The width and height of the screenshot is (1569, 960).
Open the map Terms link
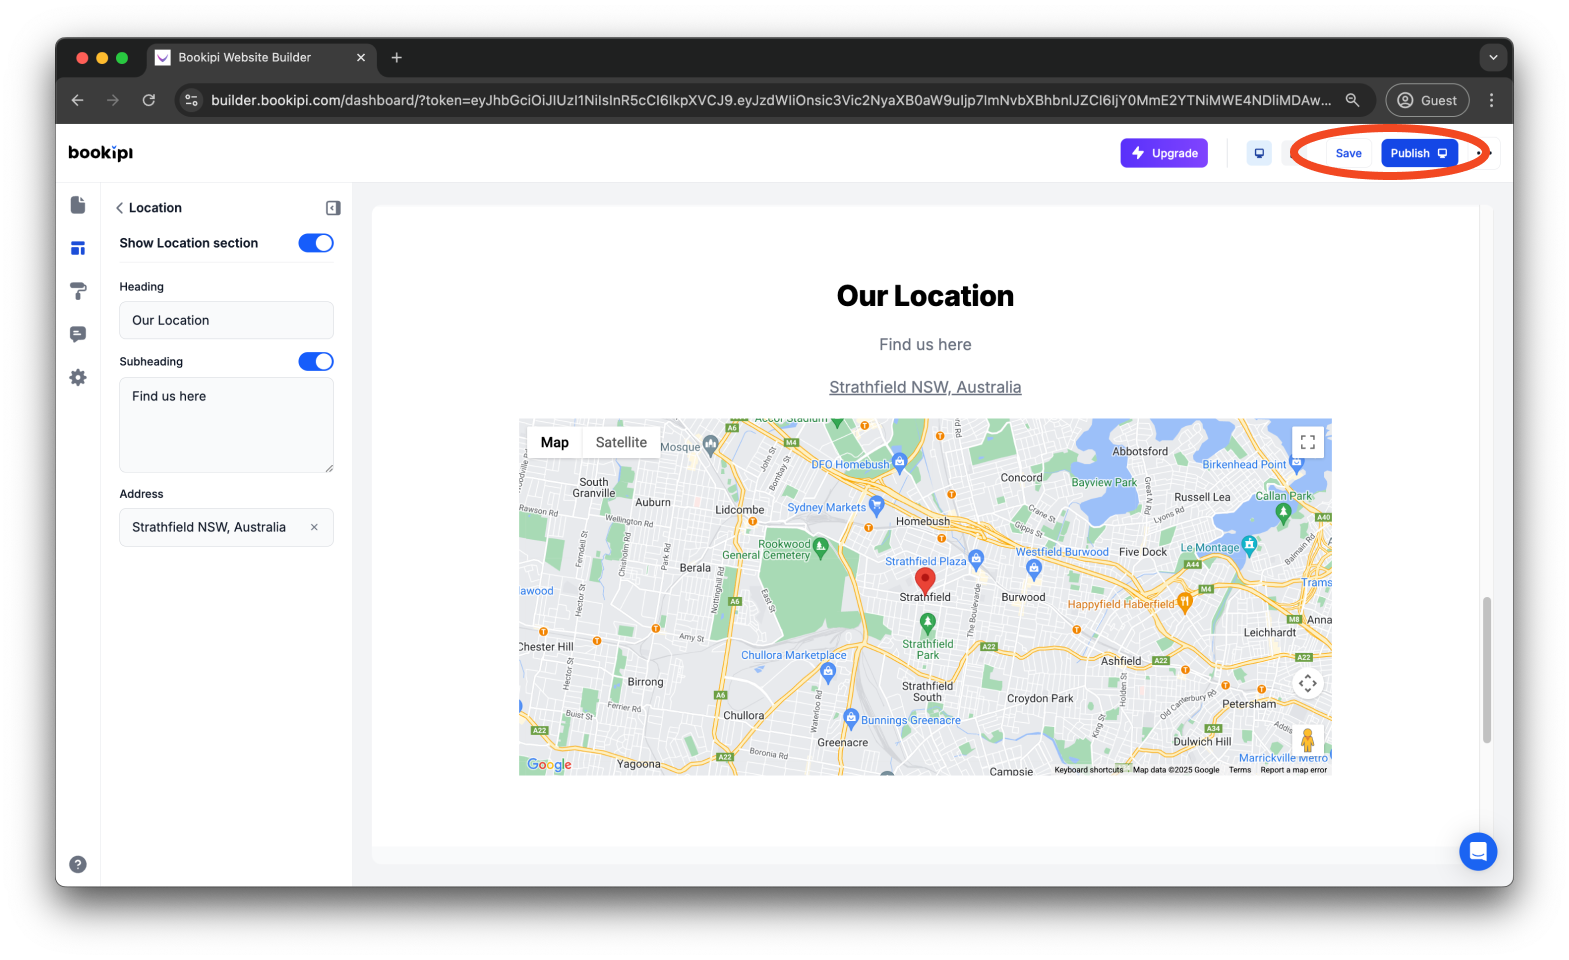point(1240,770)
